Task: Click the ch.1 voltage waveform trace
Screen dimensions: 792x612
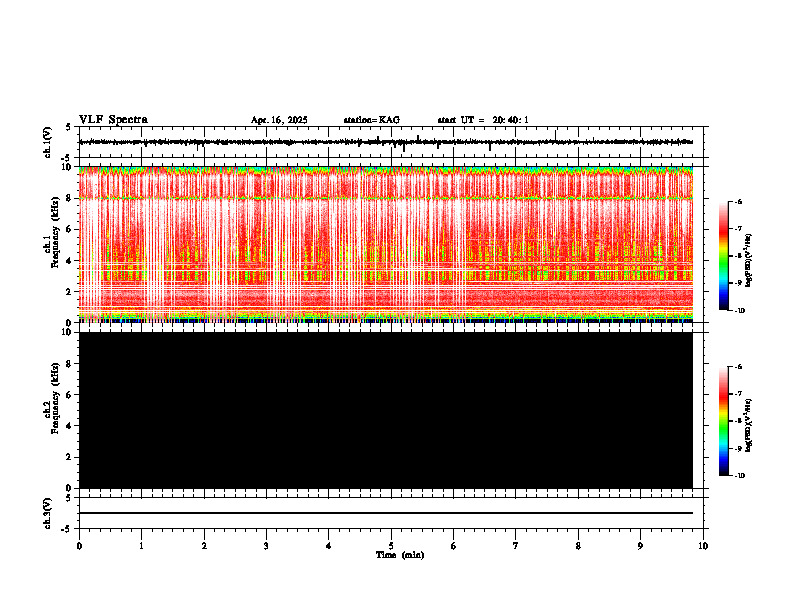Action: click(386, 142)
